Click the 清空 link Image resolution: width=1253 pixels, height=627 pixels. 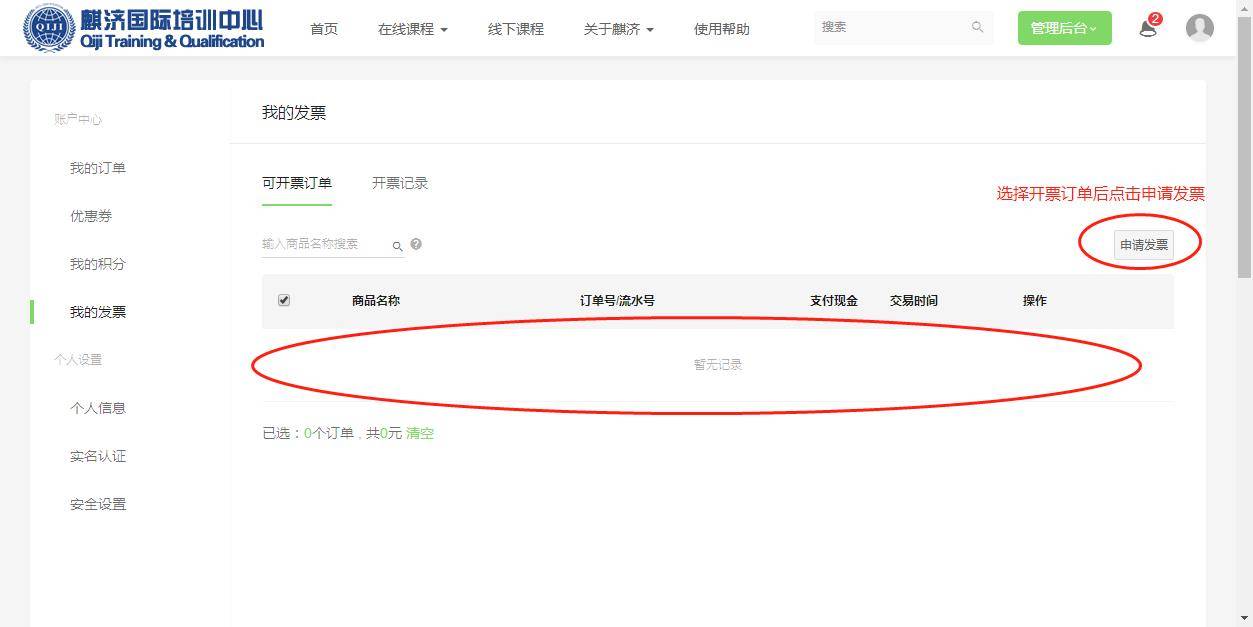[x=420, y=433]
